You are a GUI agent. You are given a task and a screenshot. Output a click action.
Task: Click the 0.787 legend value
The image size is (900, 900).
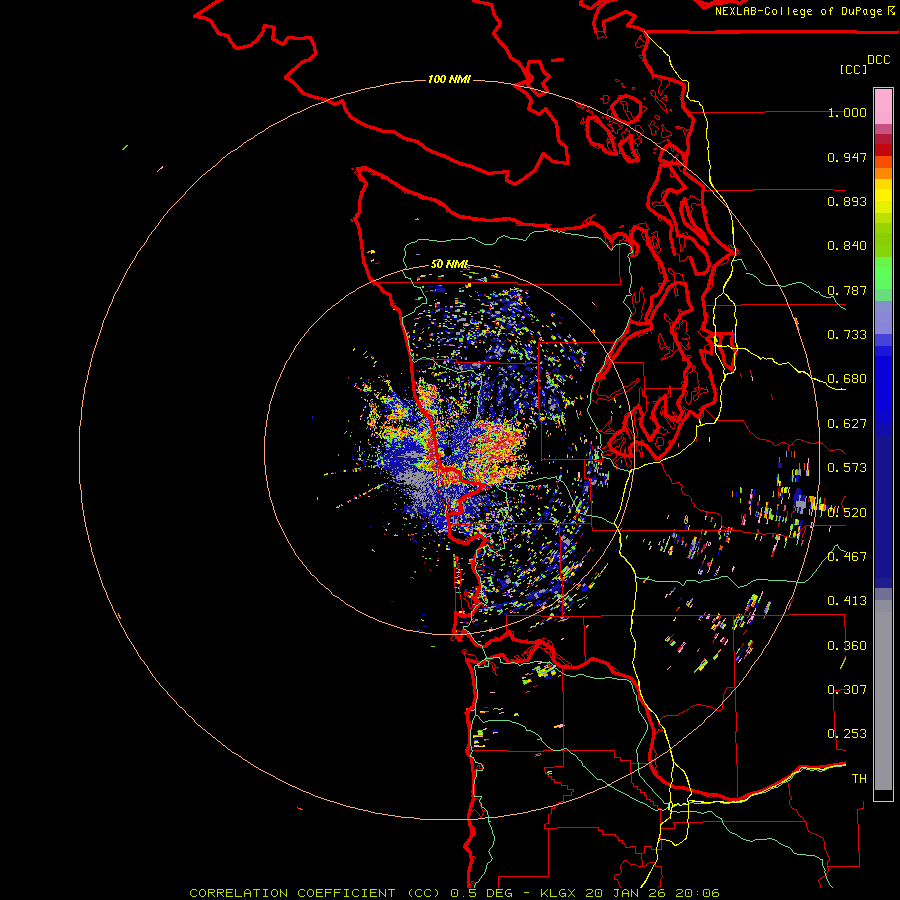click(847, 290)
